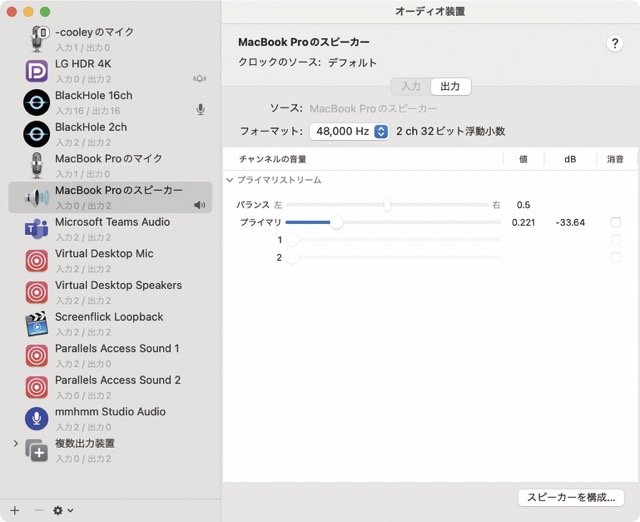
Task: Click the Parallels Access Sound 2 icon
Action: pyautogui.click(x=37, y=387)
